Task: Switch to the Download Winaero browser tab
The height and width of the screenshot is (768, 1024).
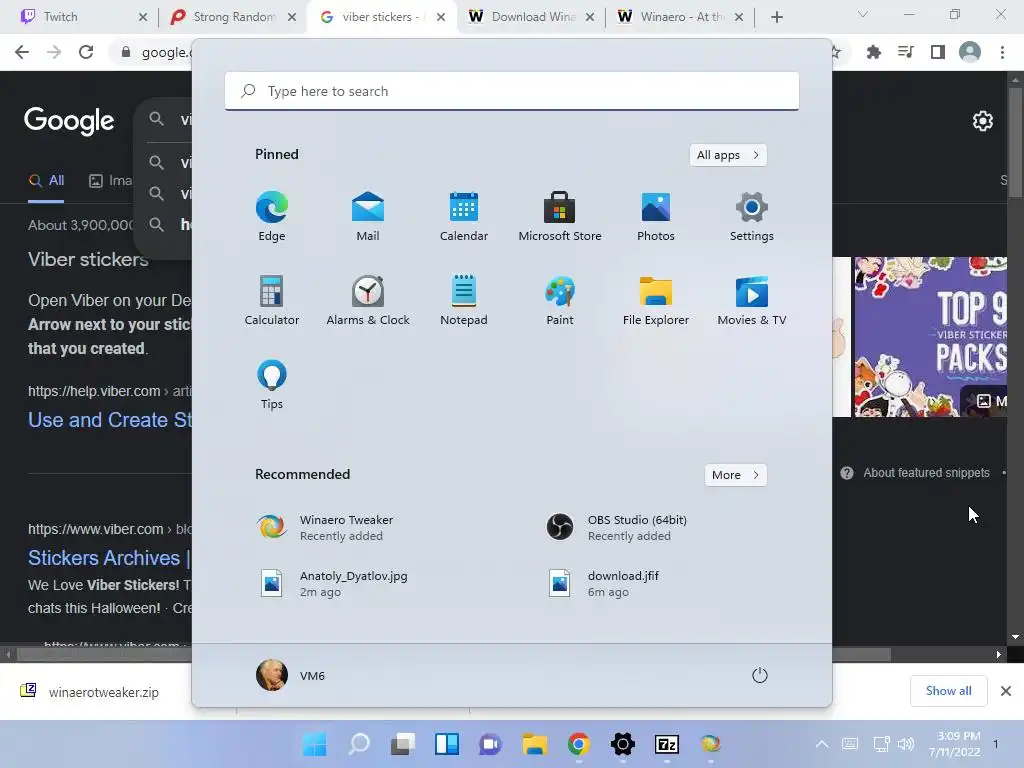Action: point(532,17)
